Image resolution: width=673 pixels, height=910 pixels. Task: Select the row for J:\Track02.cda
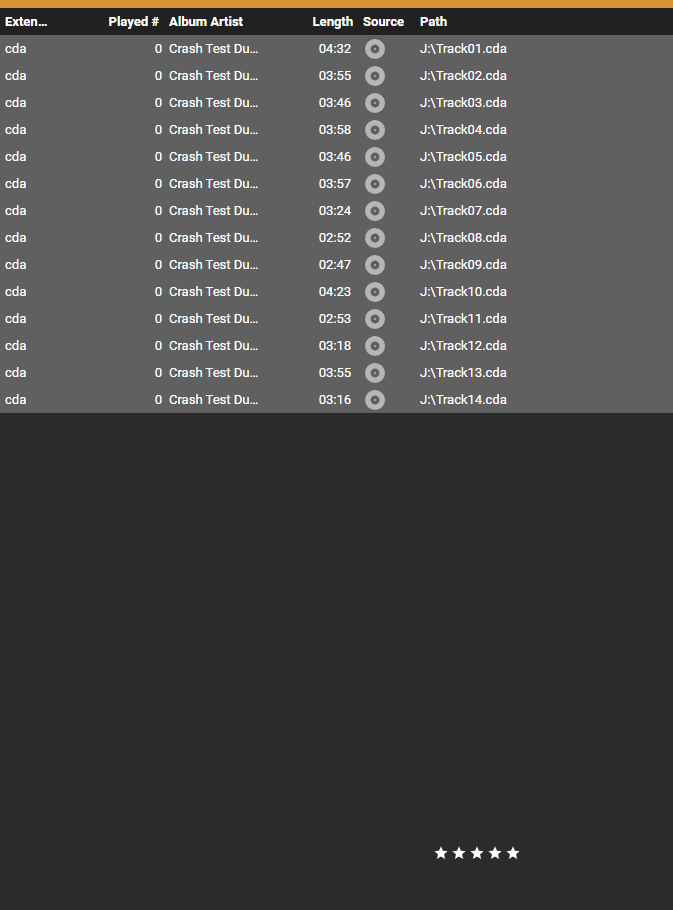[336, 76]
